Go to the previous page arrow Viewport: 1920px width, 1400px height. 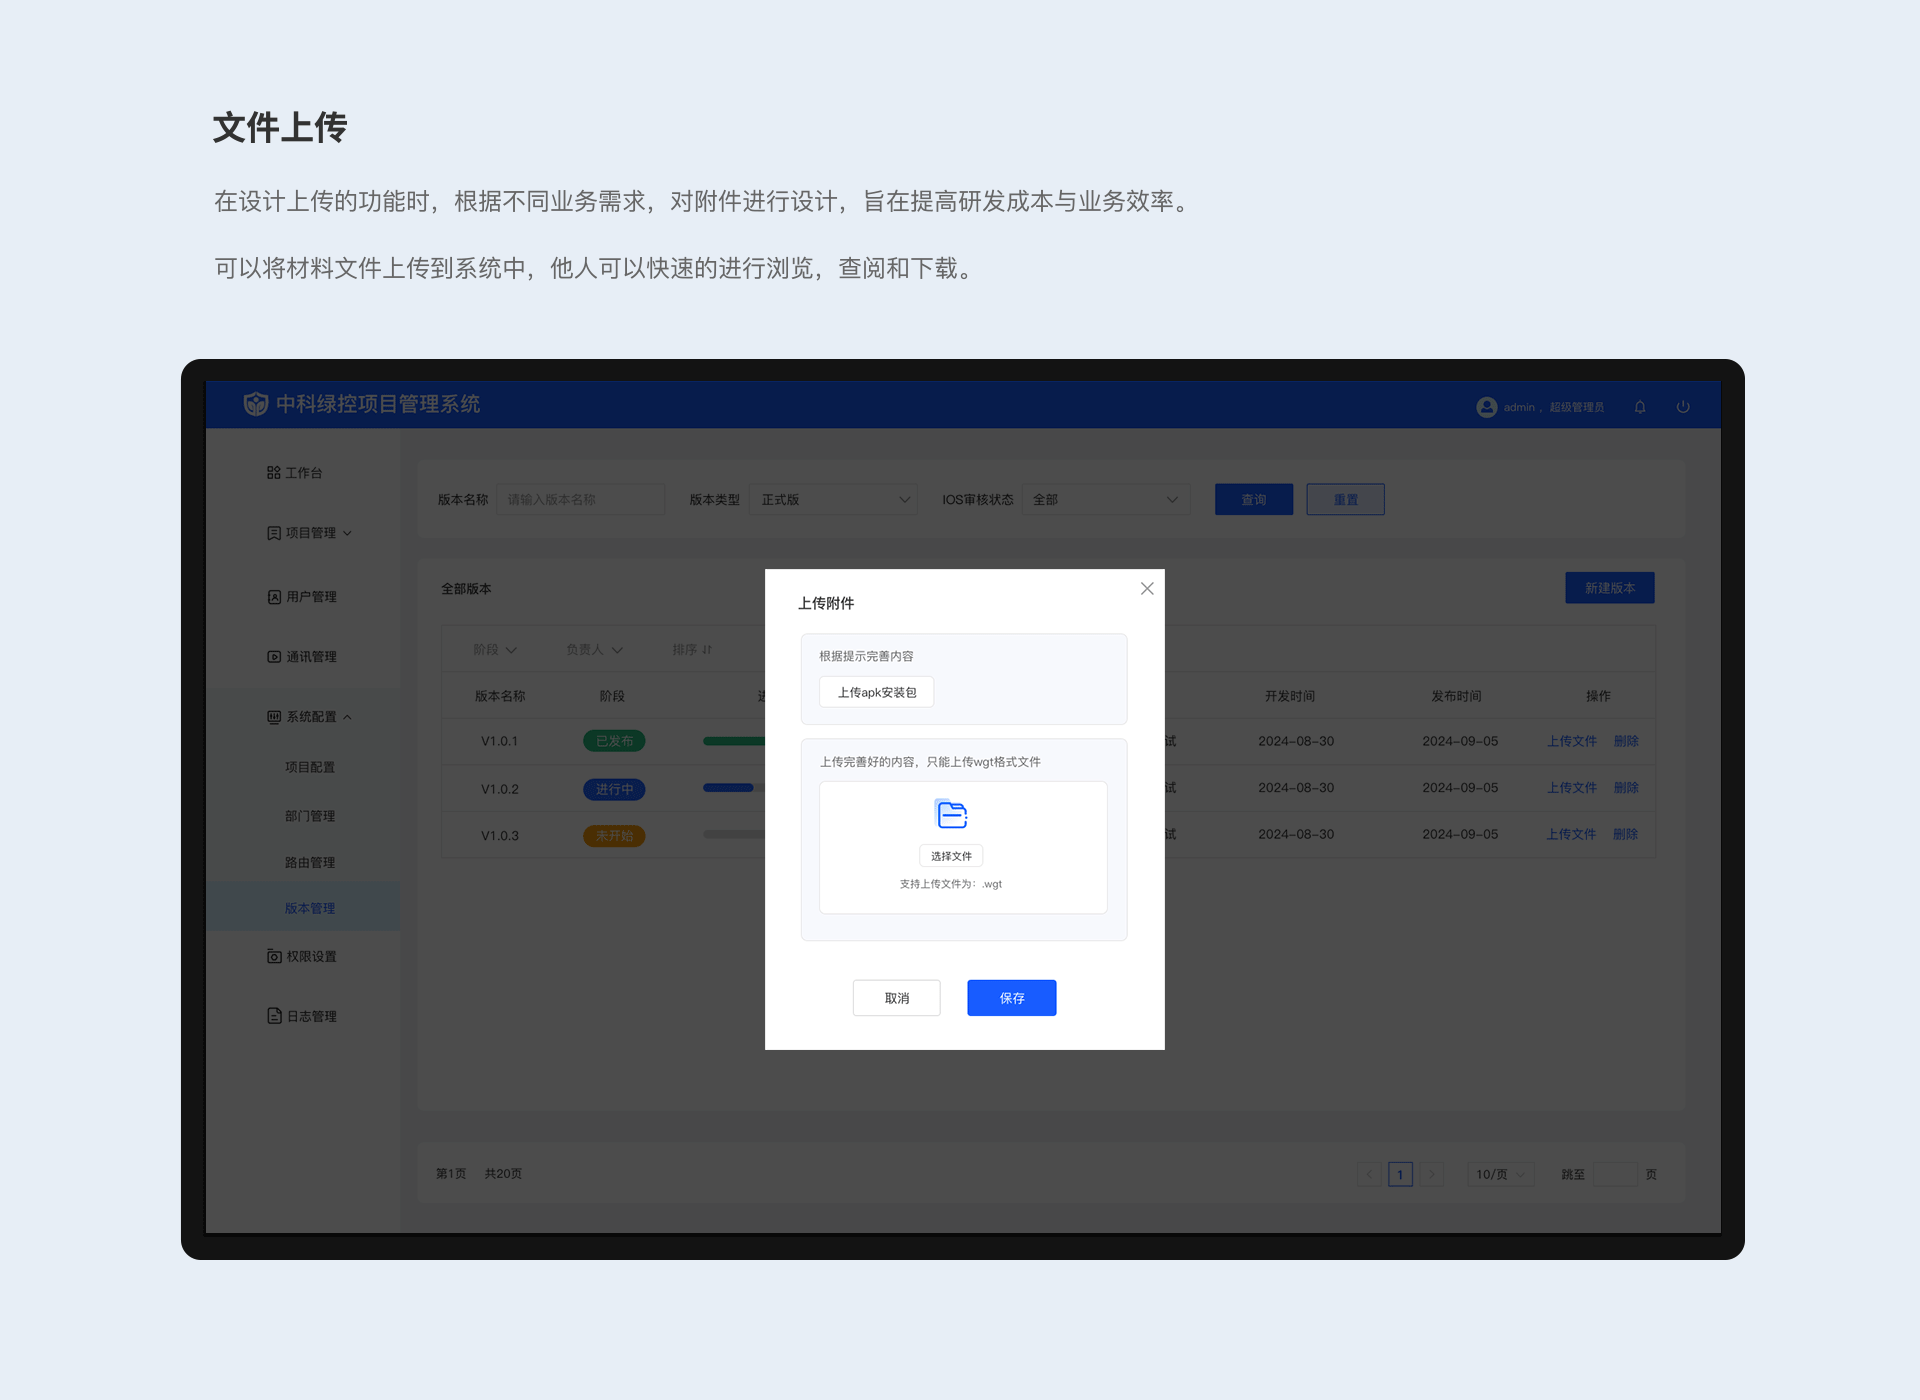pyautogui.click(x=1369, y=1174)
